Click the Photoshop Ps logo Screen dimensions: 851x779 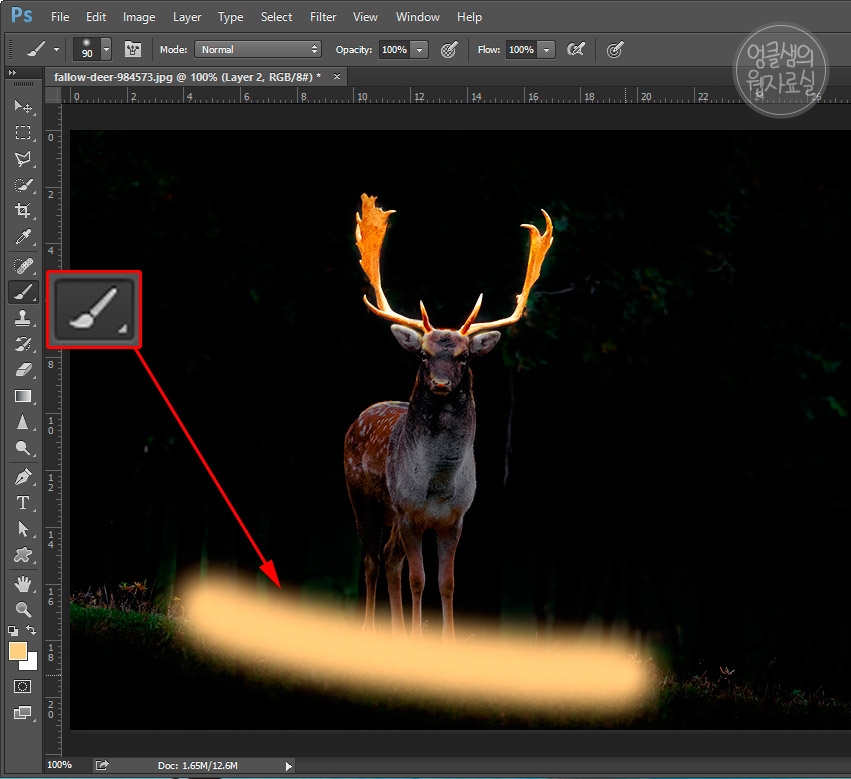click(x=22, y=15)
